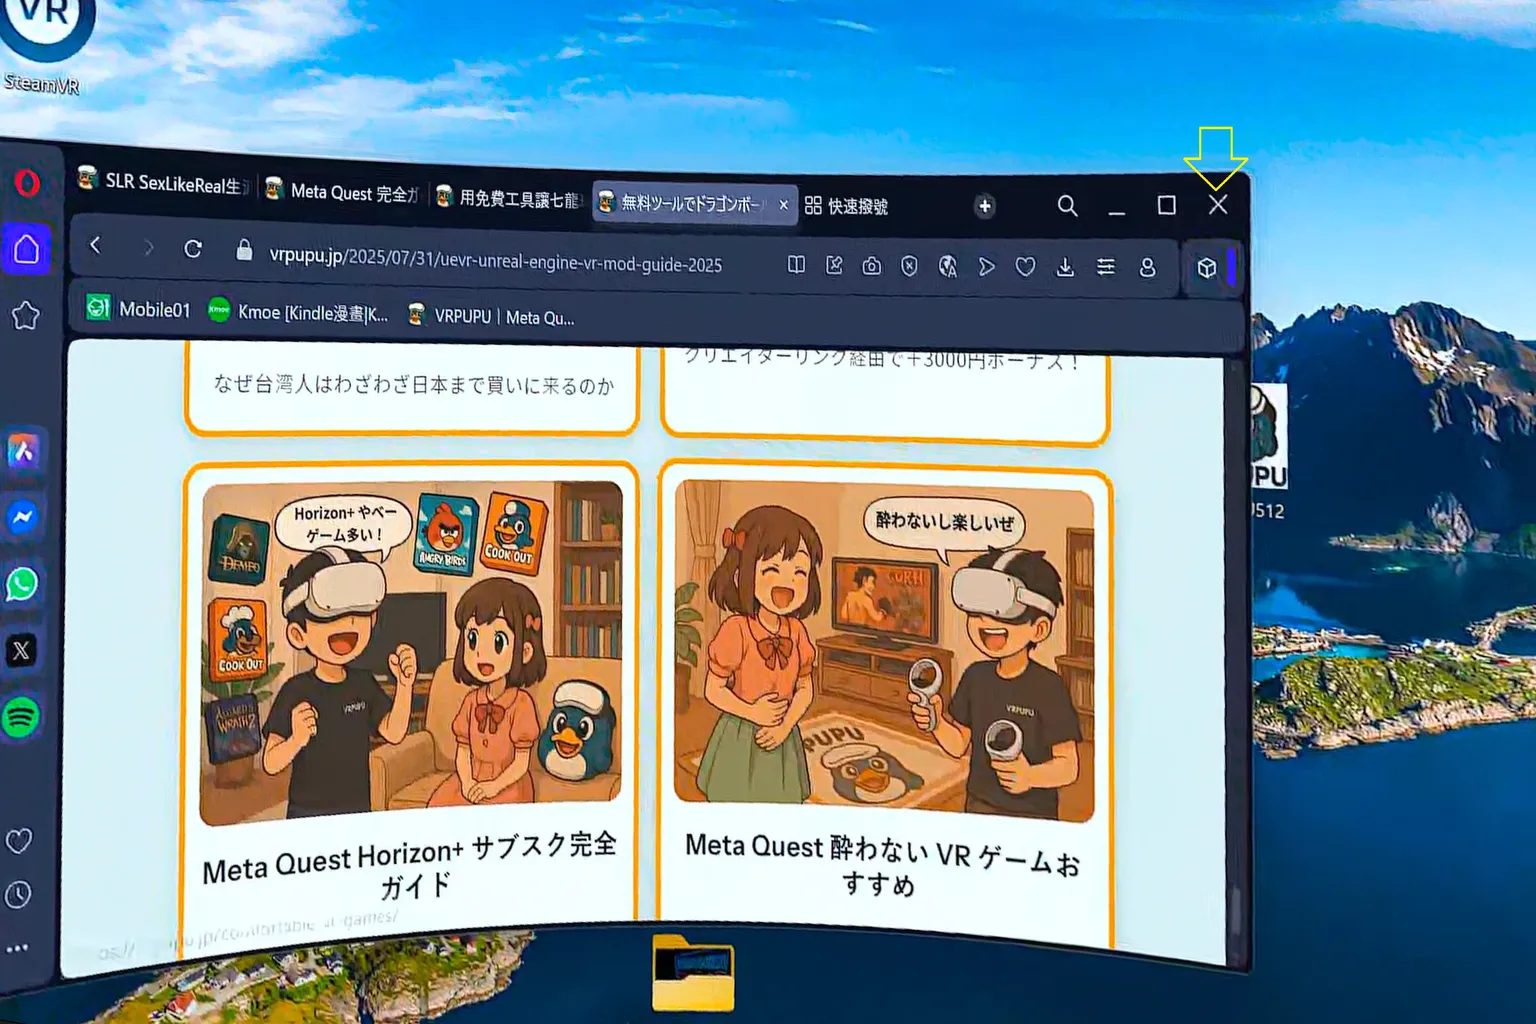Open sidebar setup via the three dots
Viewport: 1536px width, 1024px height.
17,948
